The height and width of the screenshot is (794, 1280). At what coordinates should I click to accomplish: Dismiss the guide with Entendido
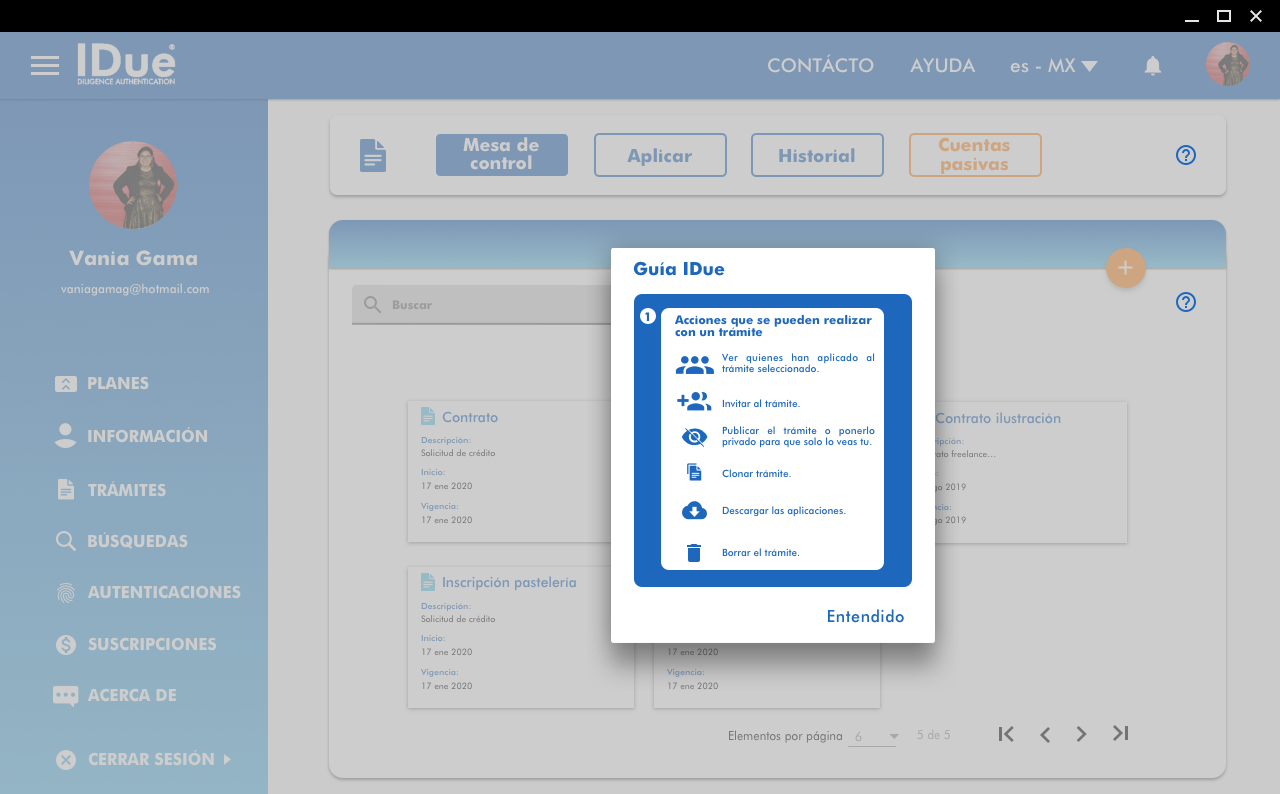point(865,616)
